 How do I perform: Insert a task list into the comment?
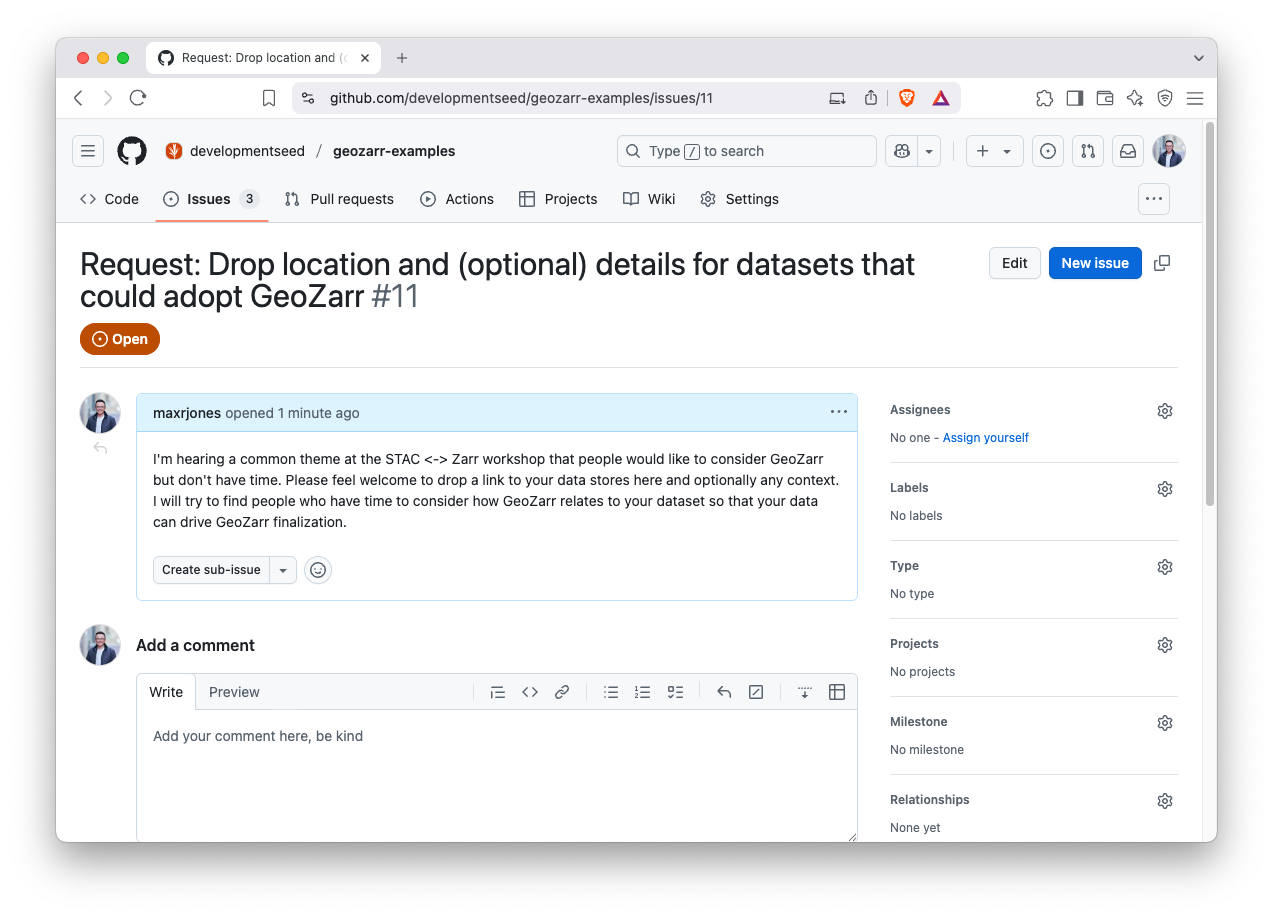click(x=675, y=691)
